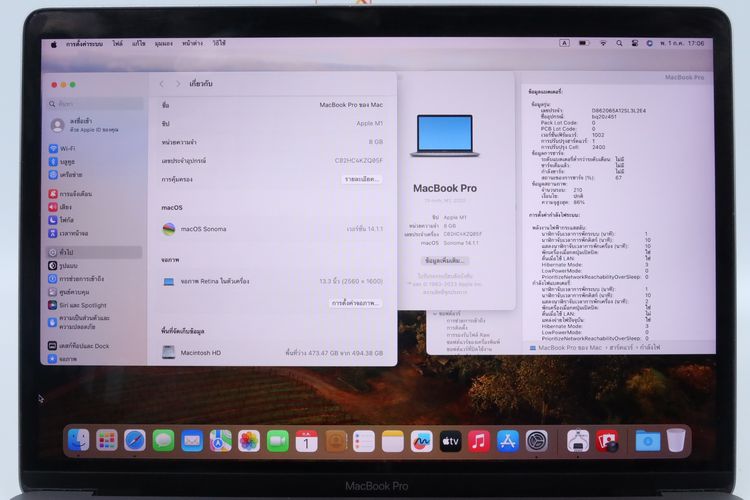Open the Trash in the Dock

[x=676, y=441]
